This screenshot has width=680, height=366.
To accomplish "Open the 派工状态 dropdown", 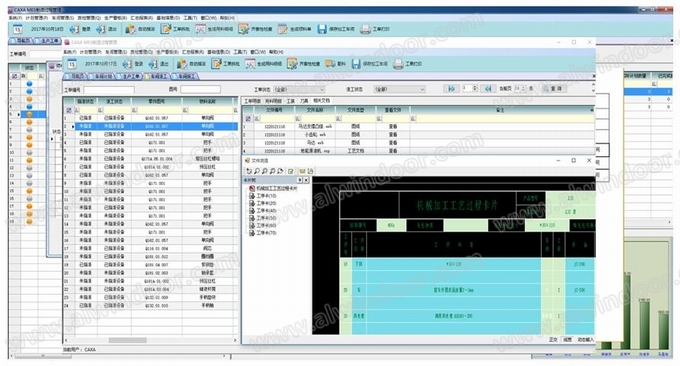I will [399, 89].
